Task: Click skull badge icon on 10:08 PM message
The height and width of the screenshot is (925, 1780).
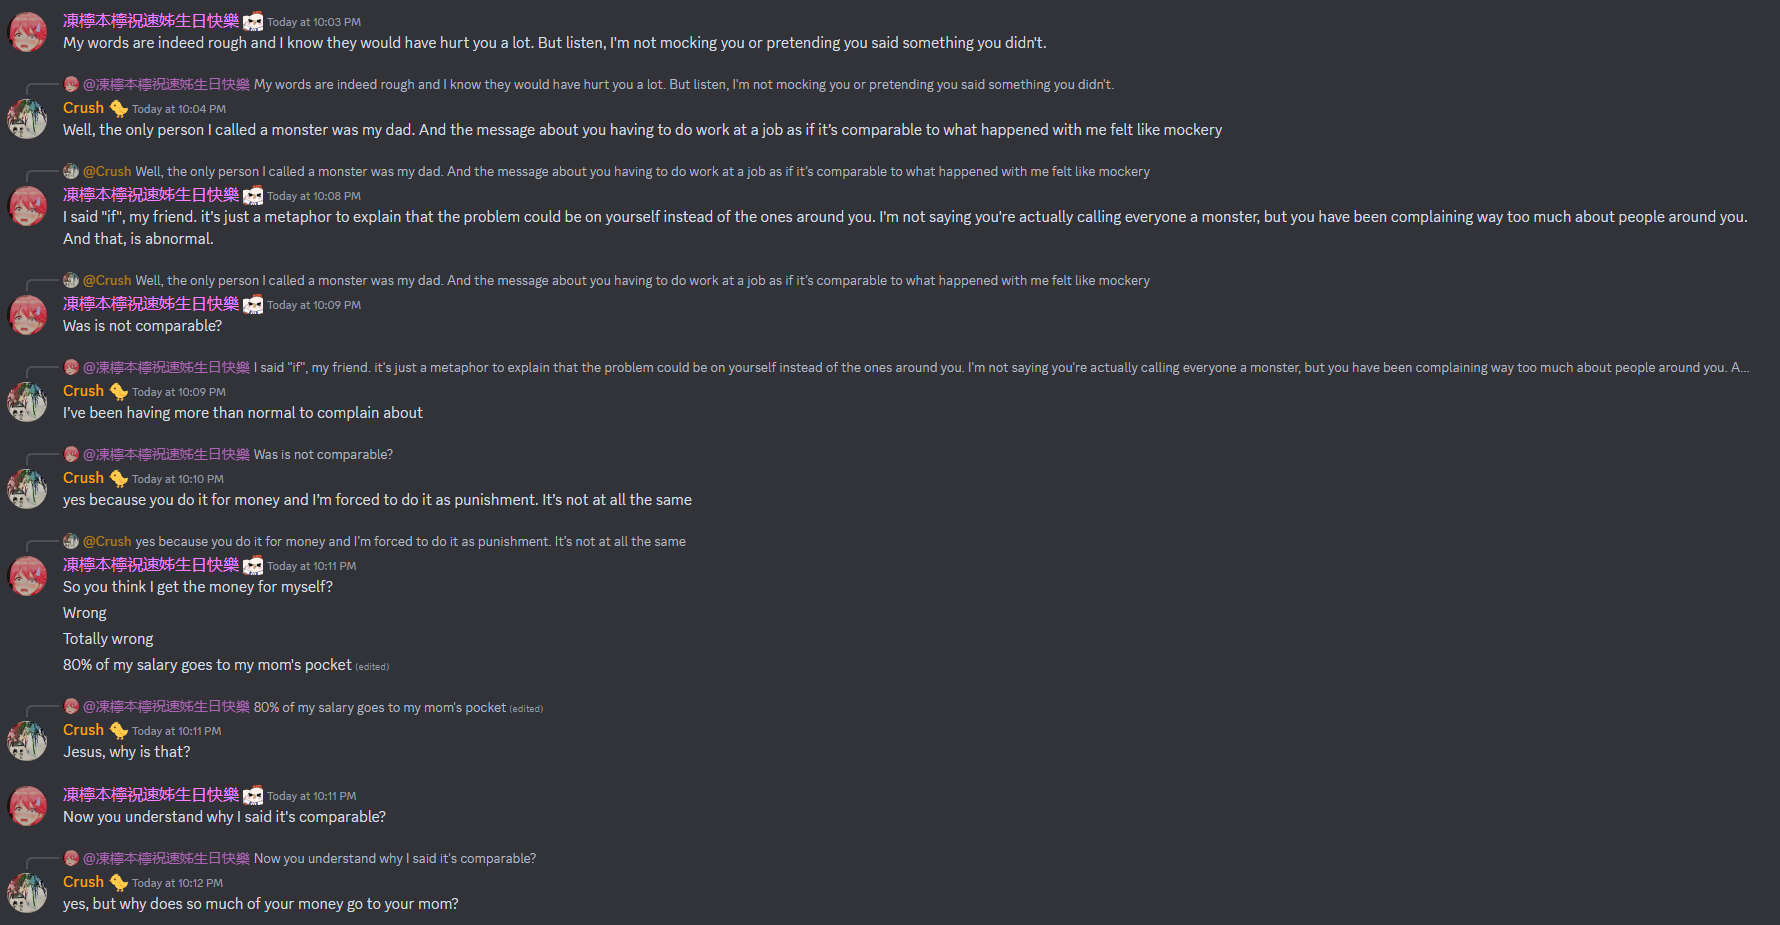Action: [x=253, y=195]
